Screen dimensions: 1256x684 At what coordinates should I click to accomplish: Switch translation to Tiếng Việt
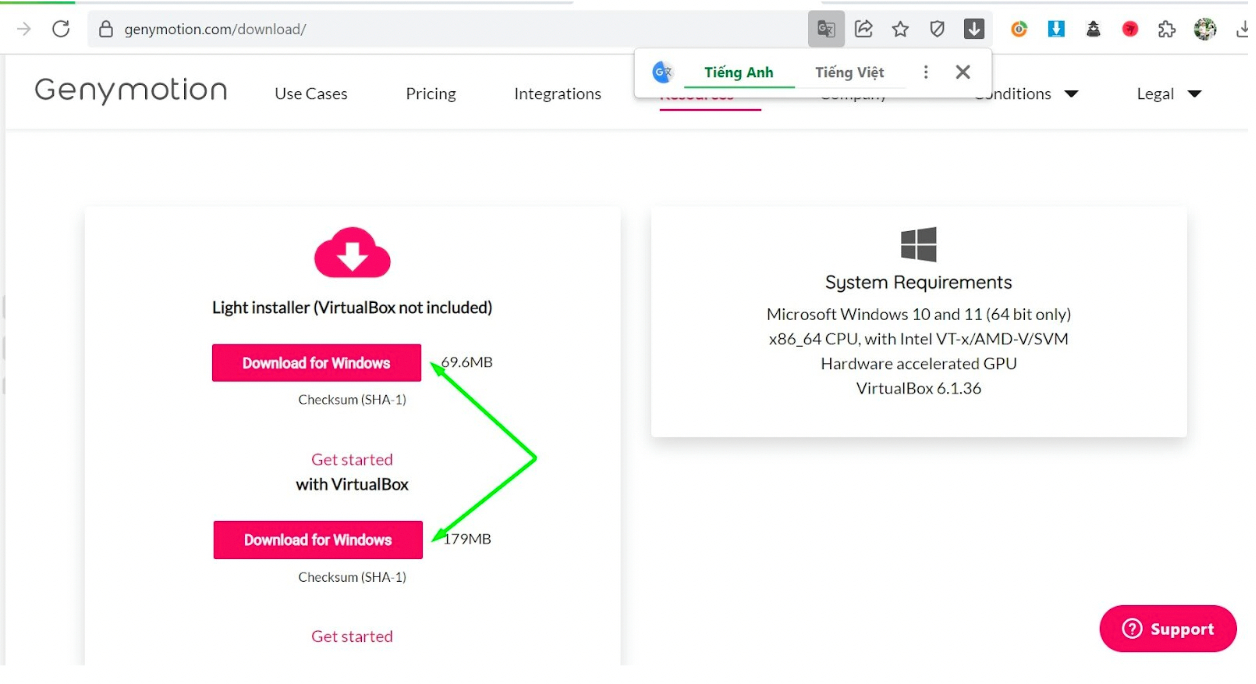[850, 72]
